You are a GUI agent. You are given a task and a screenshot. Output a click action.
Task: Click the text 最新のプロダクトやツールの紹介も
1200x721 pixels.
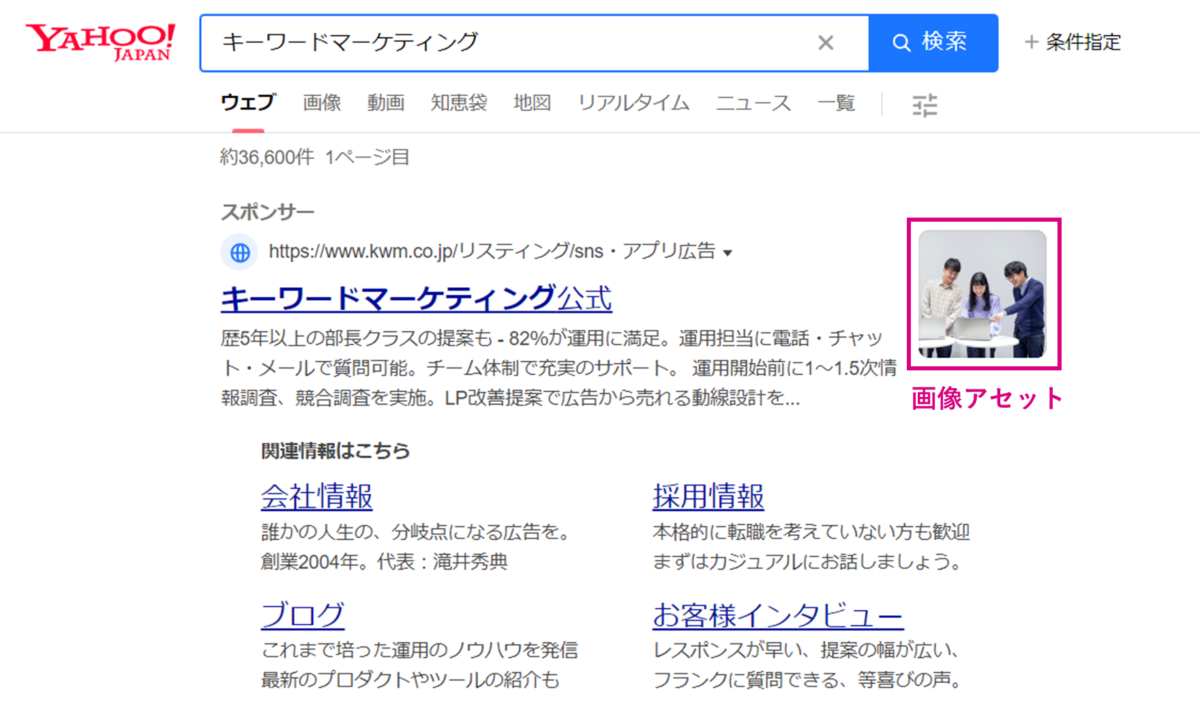coord(411,681)
